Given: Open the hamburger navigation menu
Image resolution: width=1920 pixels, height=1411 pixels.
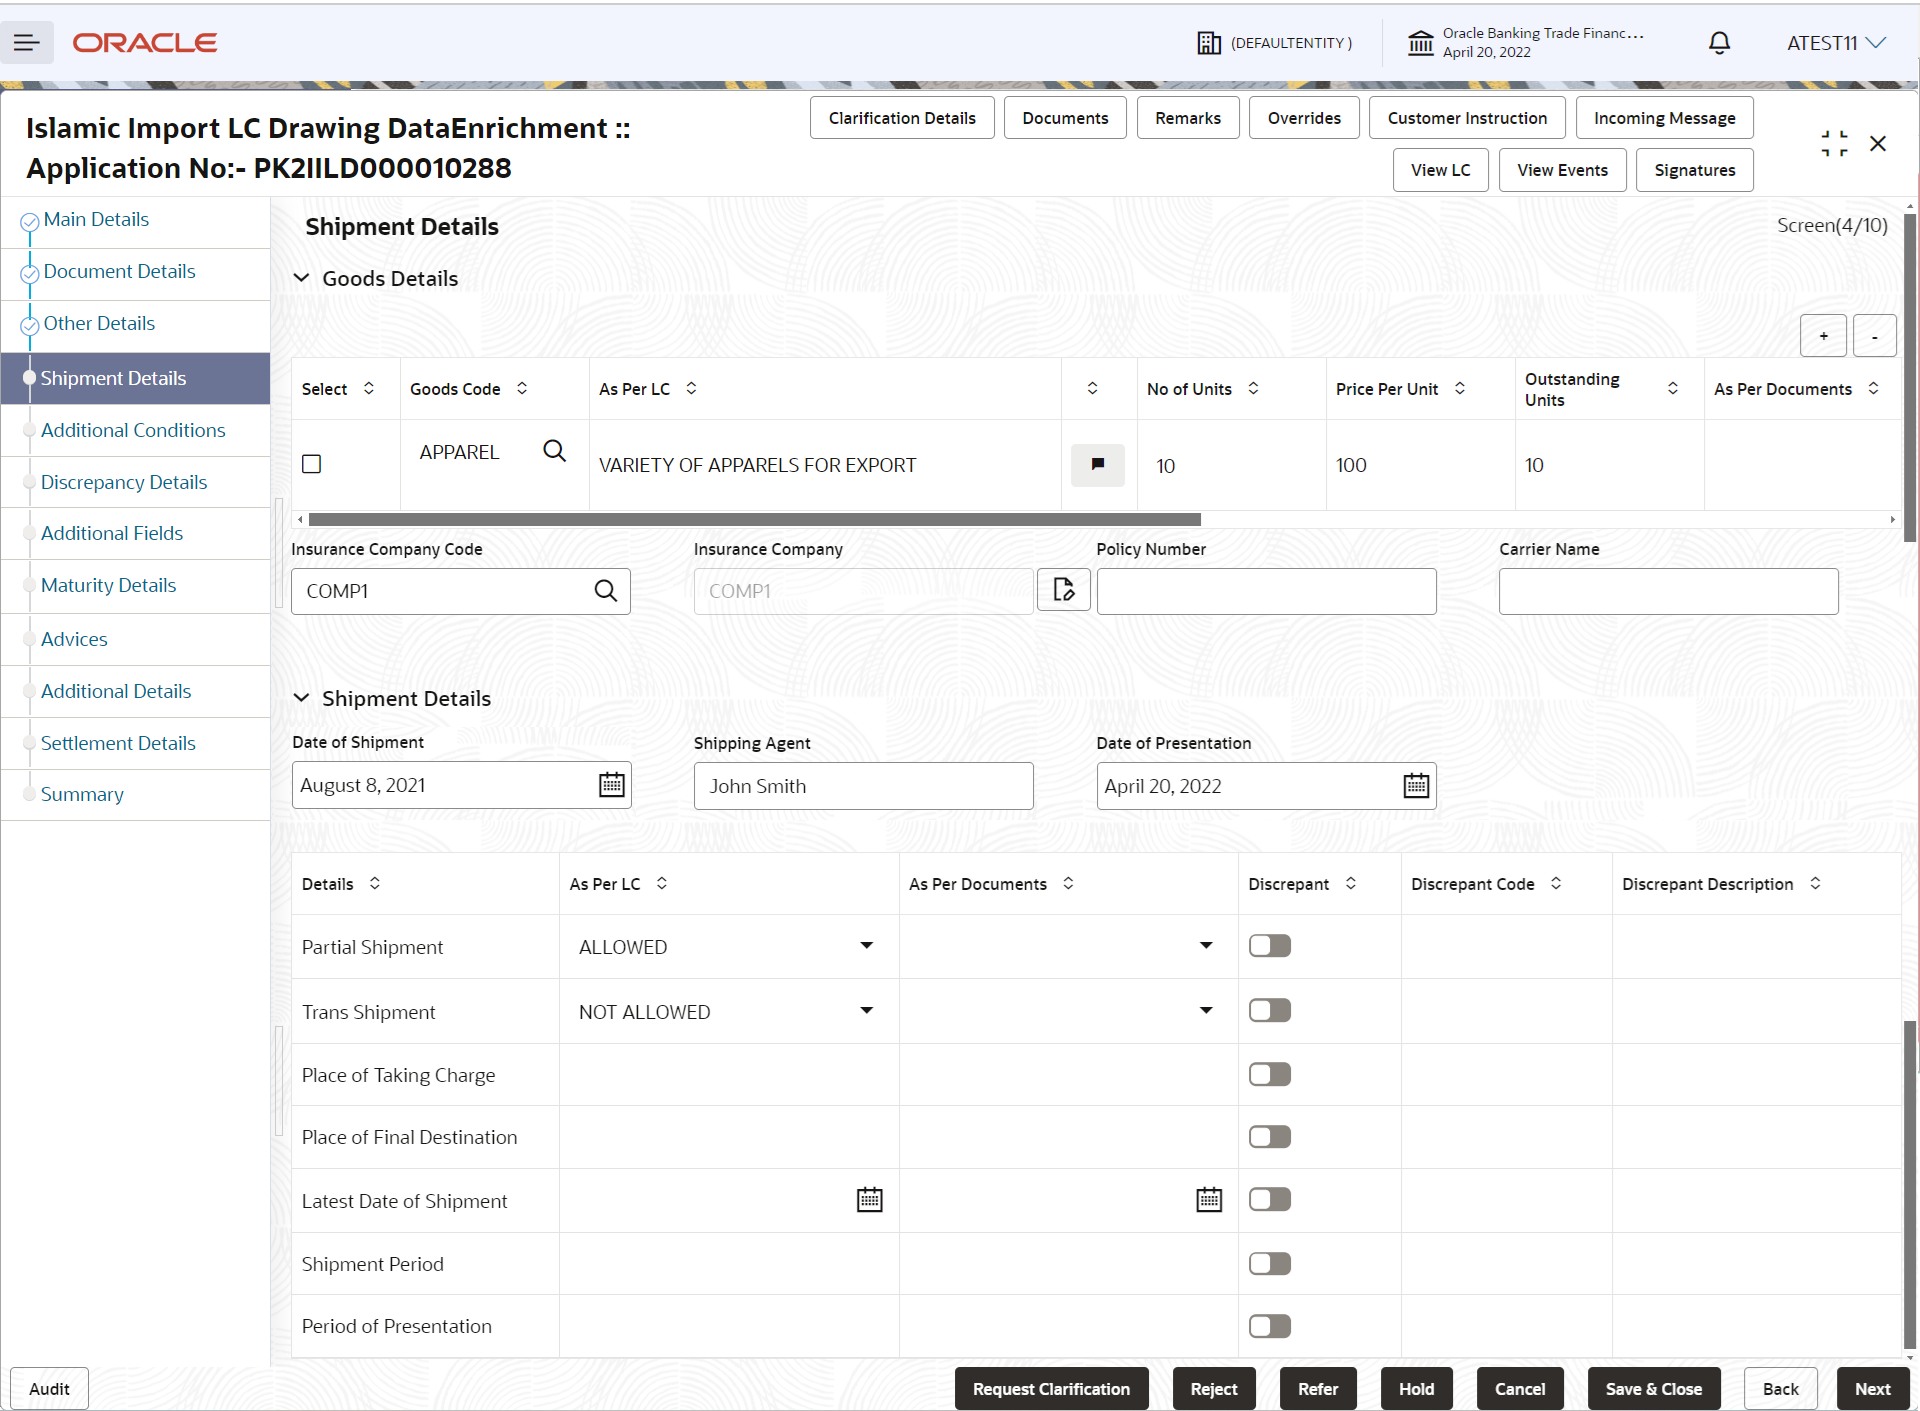Looking at the screenshot, I should coord(27,42).
